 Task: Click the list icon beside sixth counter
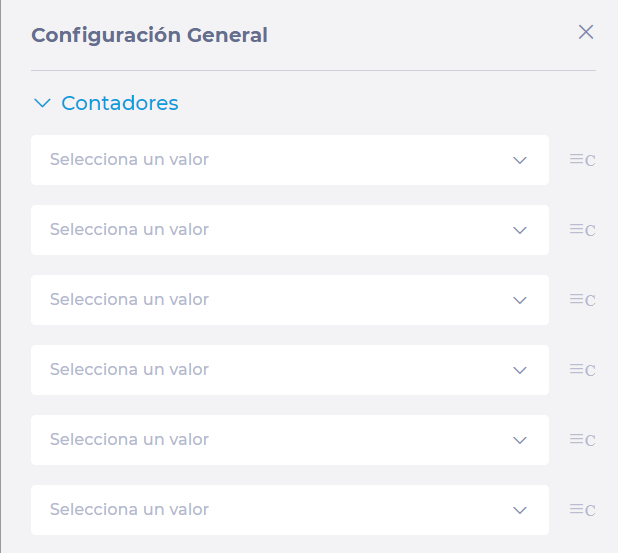[x=582, y=509]
